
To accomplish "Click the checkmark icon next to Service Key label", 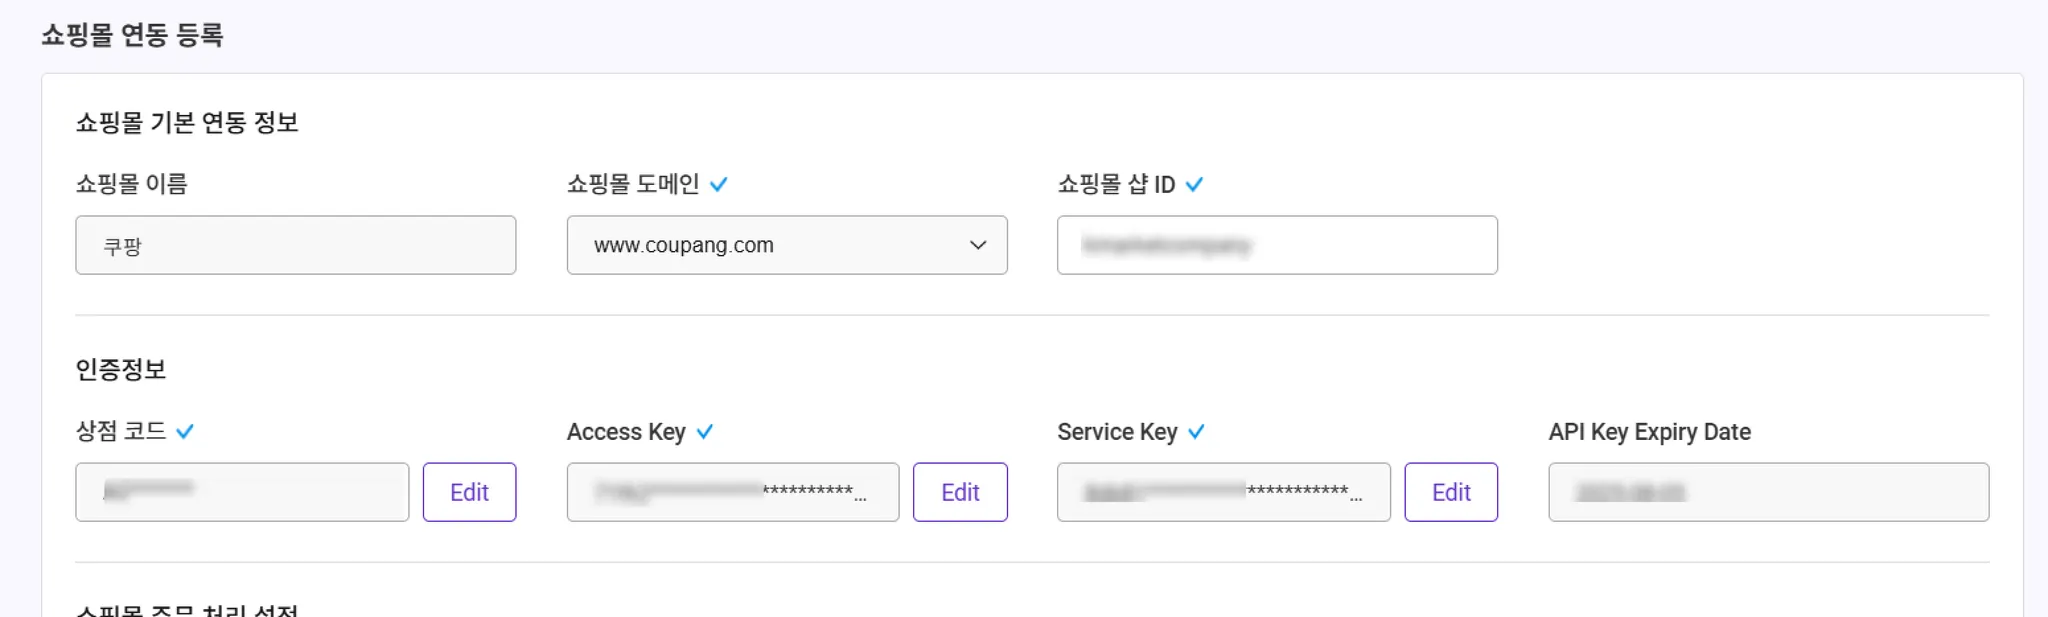I will (1196, 431).
